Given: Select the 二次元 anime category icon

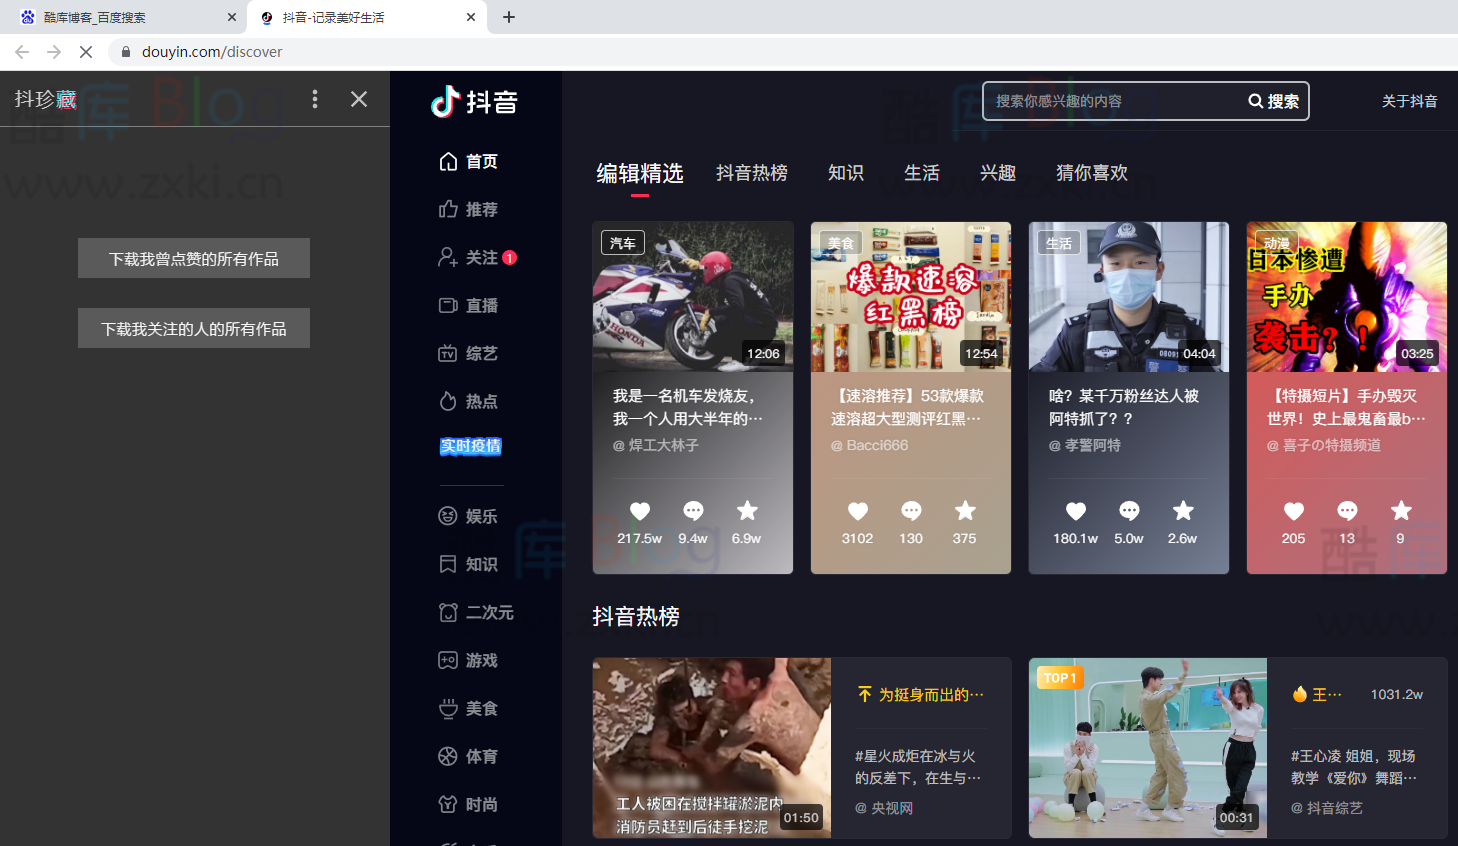Looking at the screenshot, I should click(x=446, y=612).
